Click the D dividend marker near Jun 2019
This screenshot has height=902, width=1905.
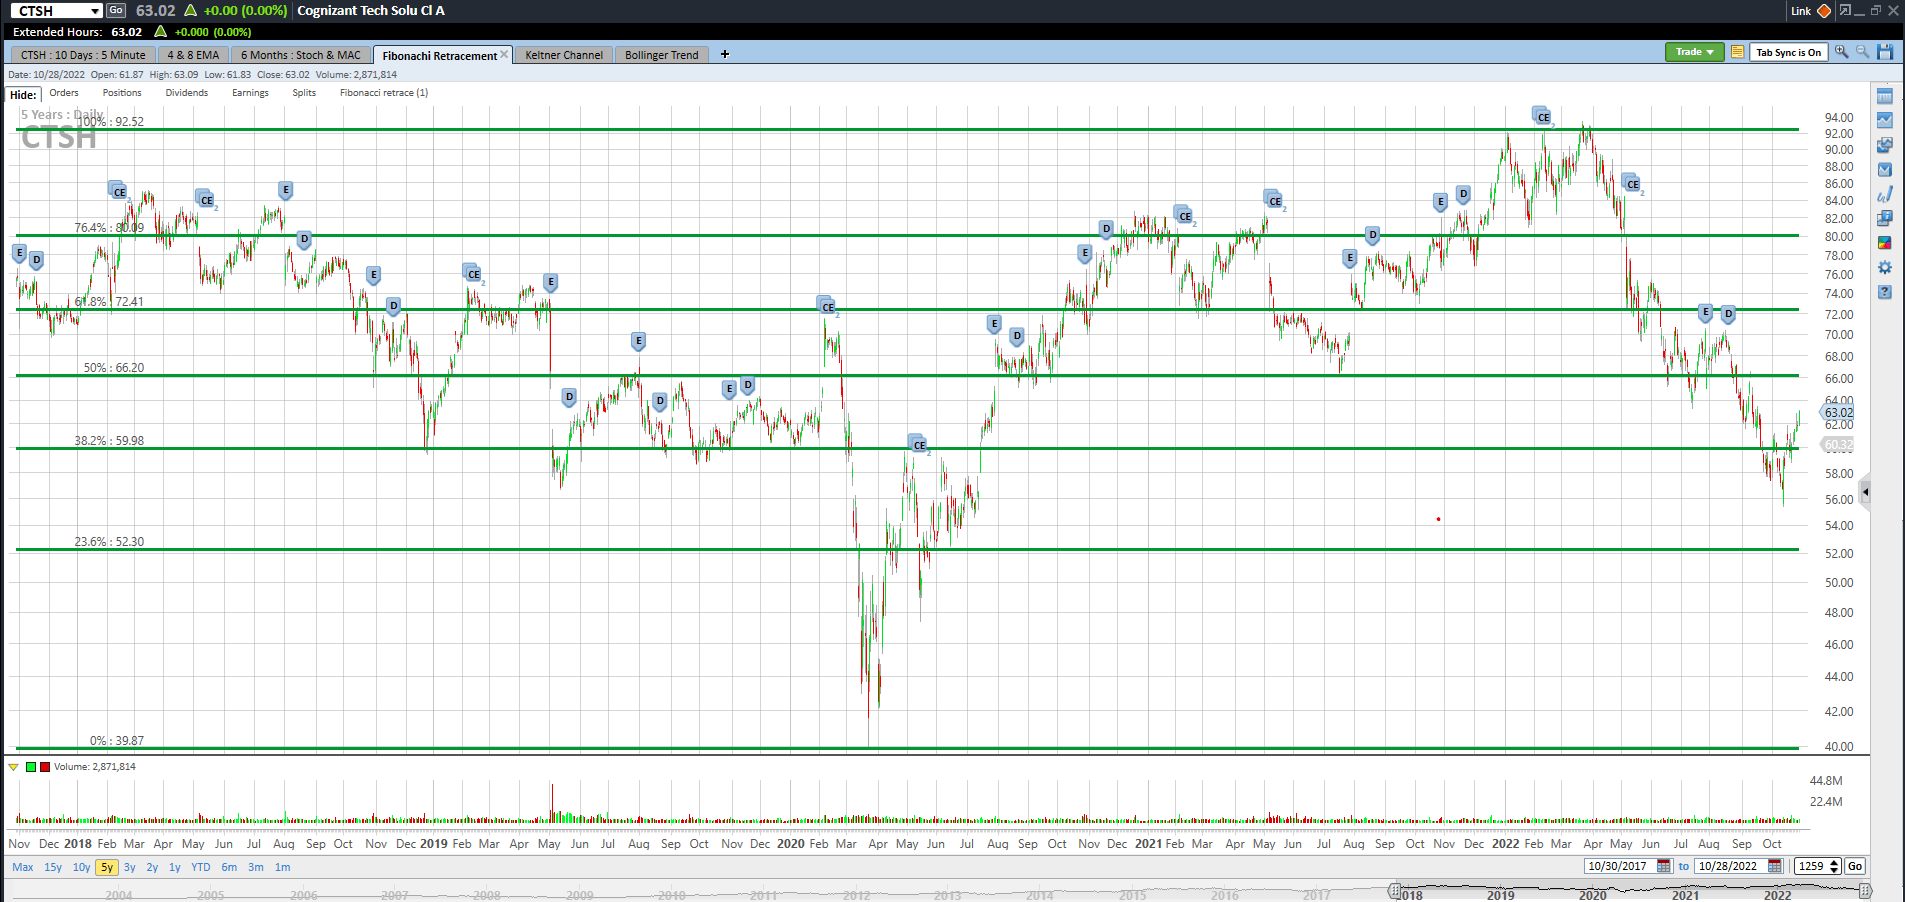pos(569,397)
